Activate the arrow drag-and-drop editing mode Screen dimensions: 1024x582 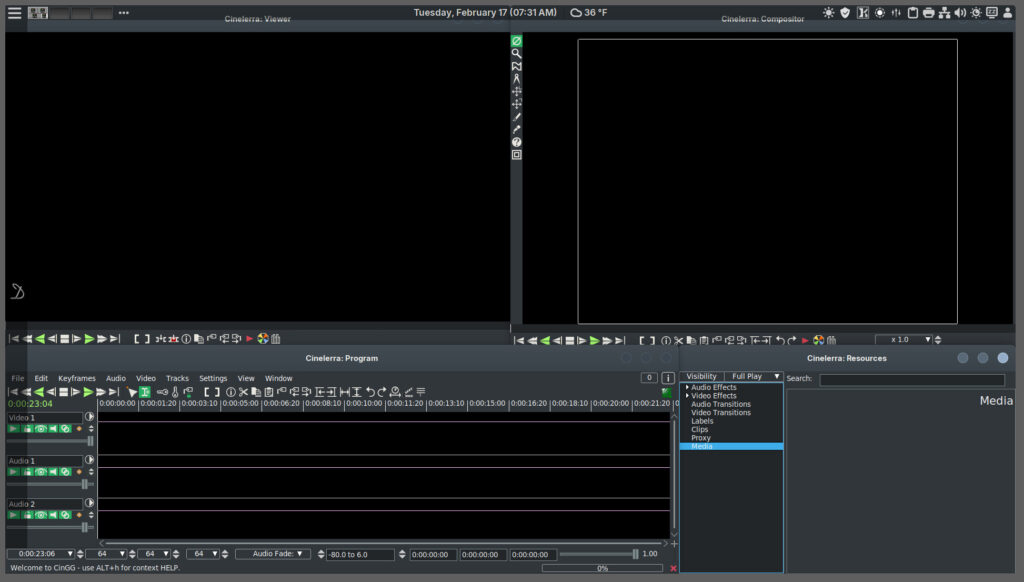132,392
